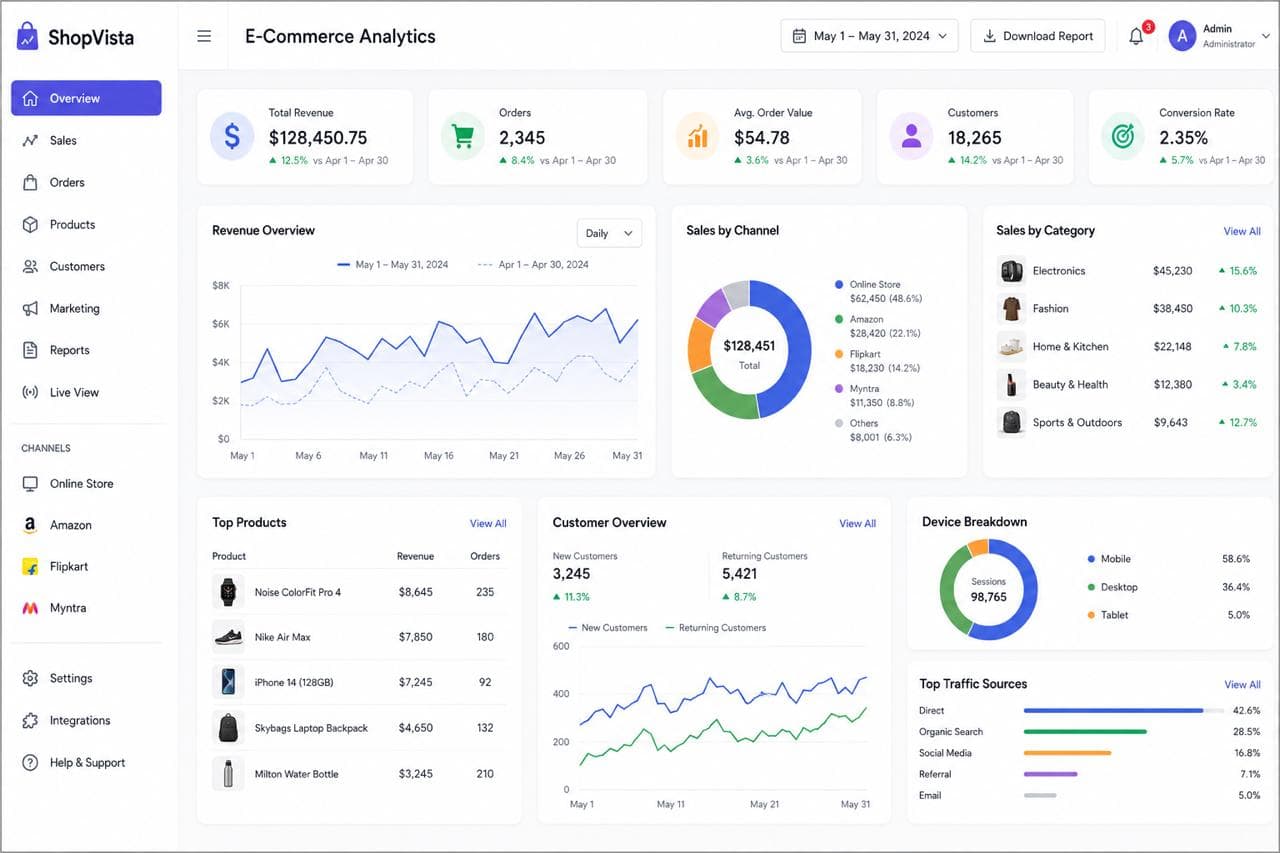Click the Admin avatar circle
The width and height of the screenshot is (1280, 853).
tap(1182, 36)
